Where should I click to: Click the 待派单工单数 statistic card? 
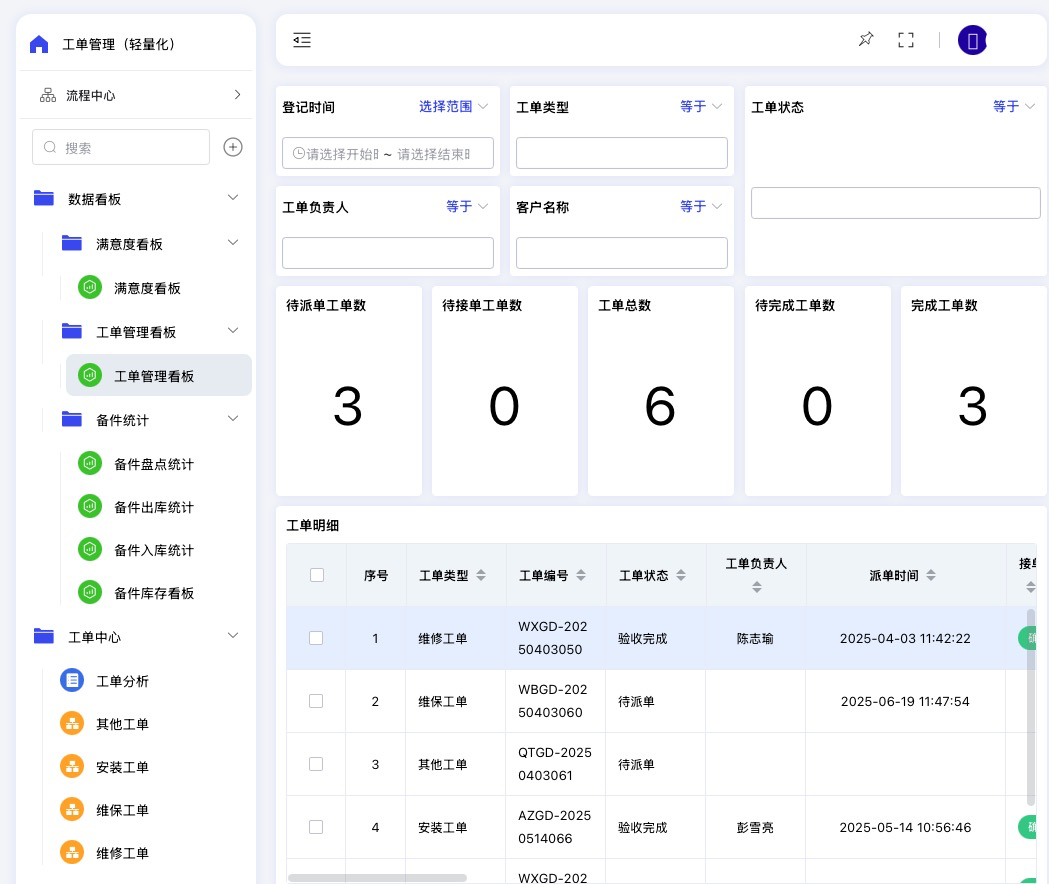coord(348,391)
